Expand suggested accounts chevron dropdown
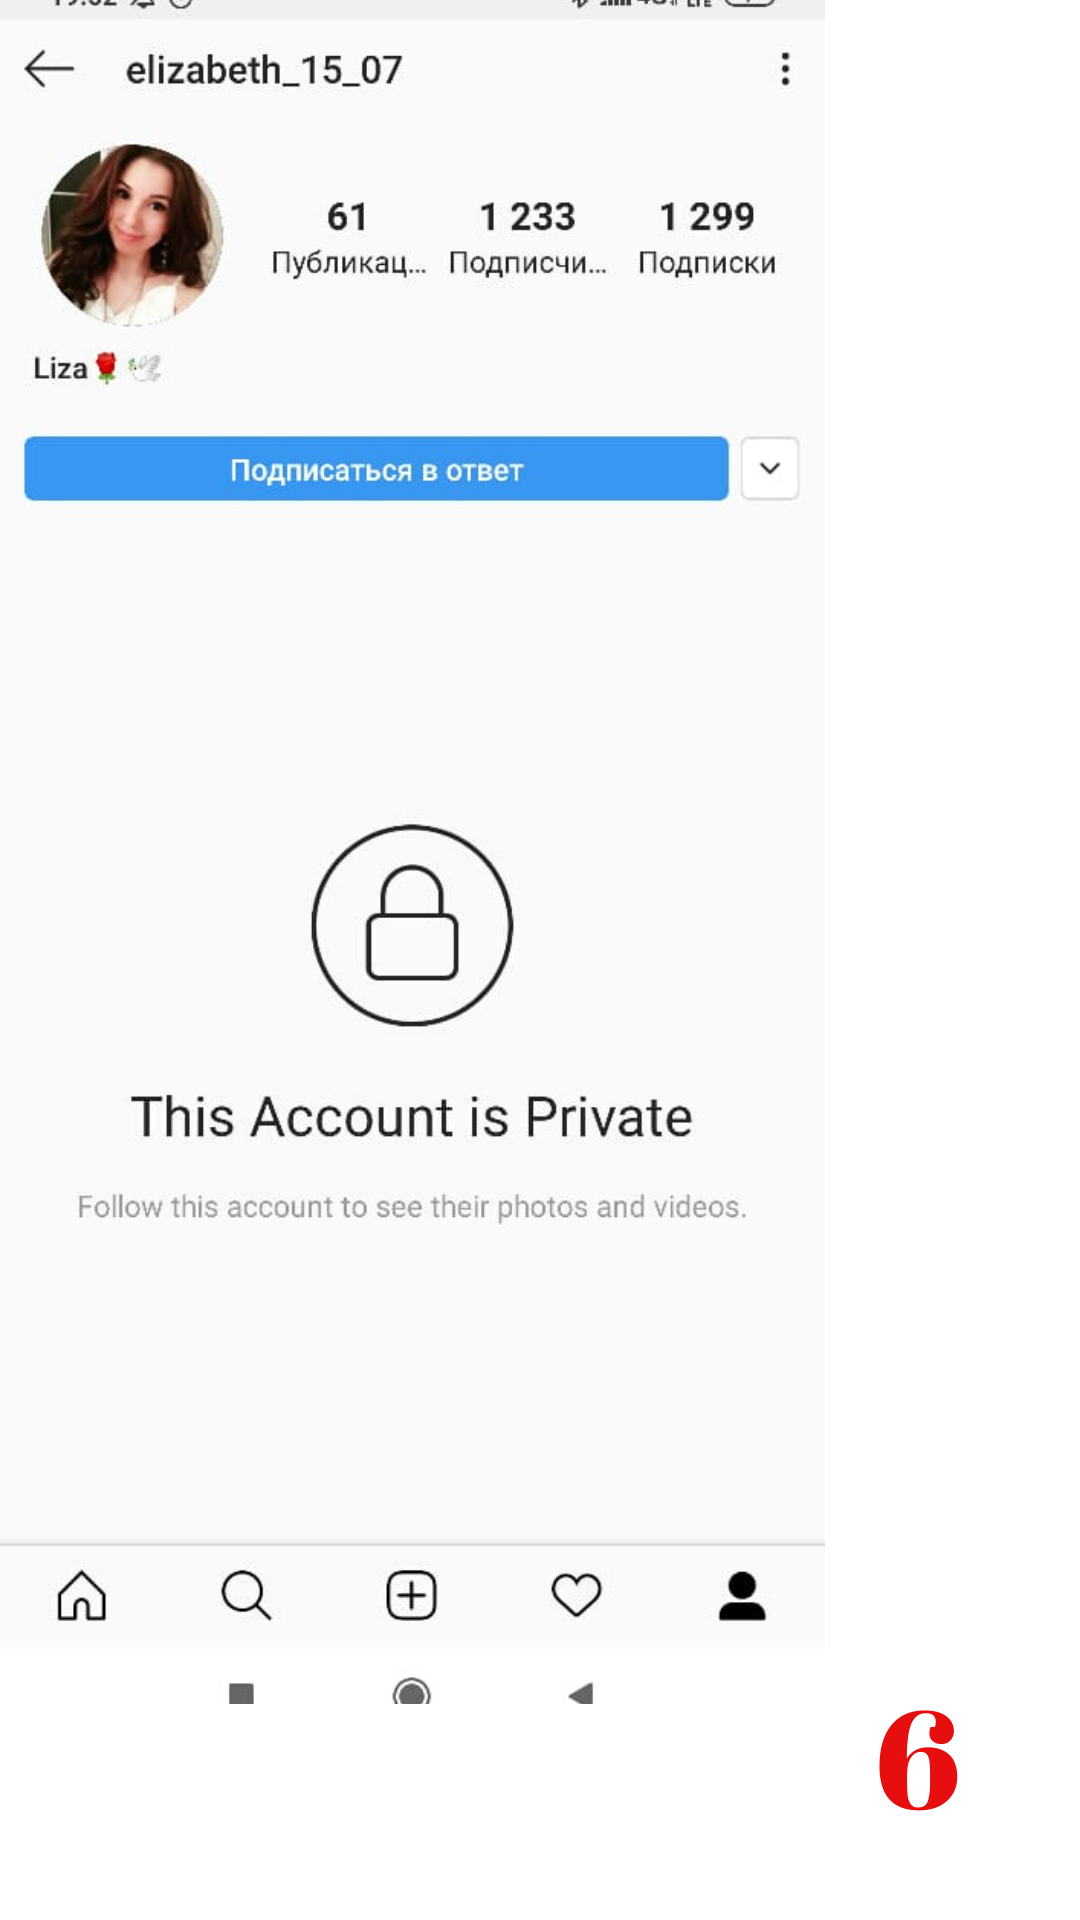 pos(770,468)
